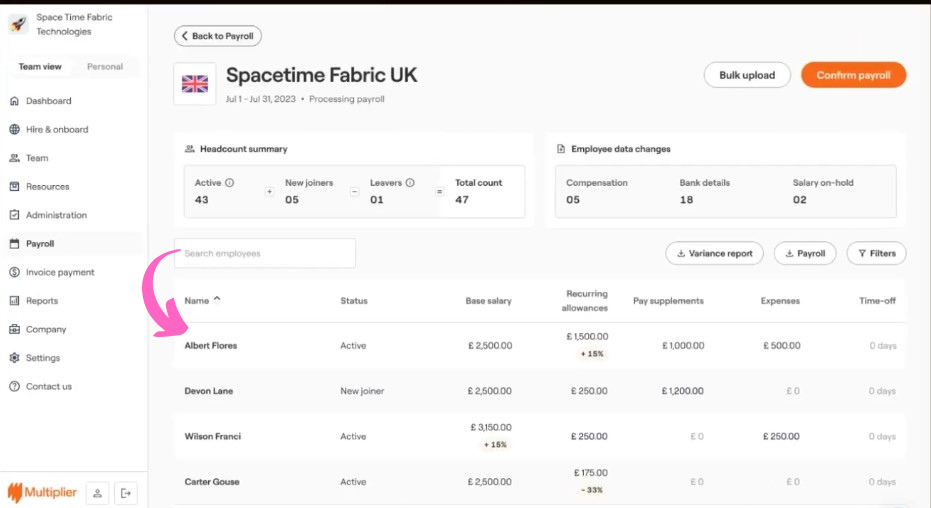Click the Pay supplements column header
The height and width of the screenshot is (508, 931).
click(668, 301)
